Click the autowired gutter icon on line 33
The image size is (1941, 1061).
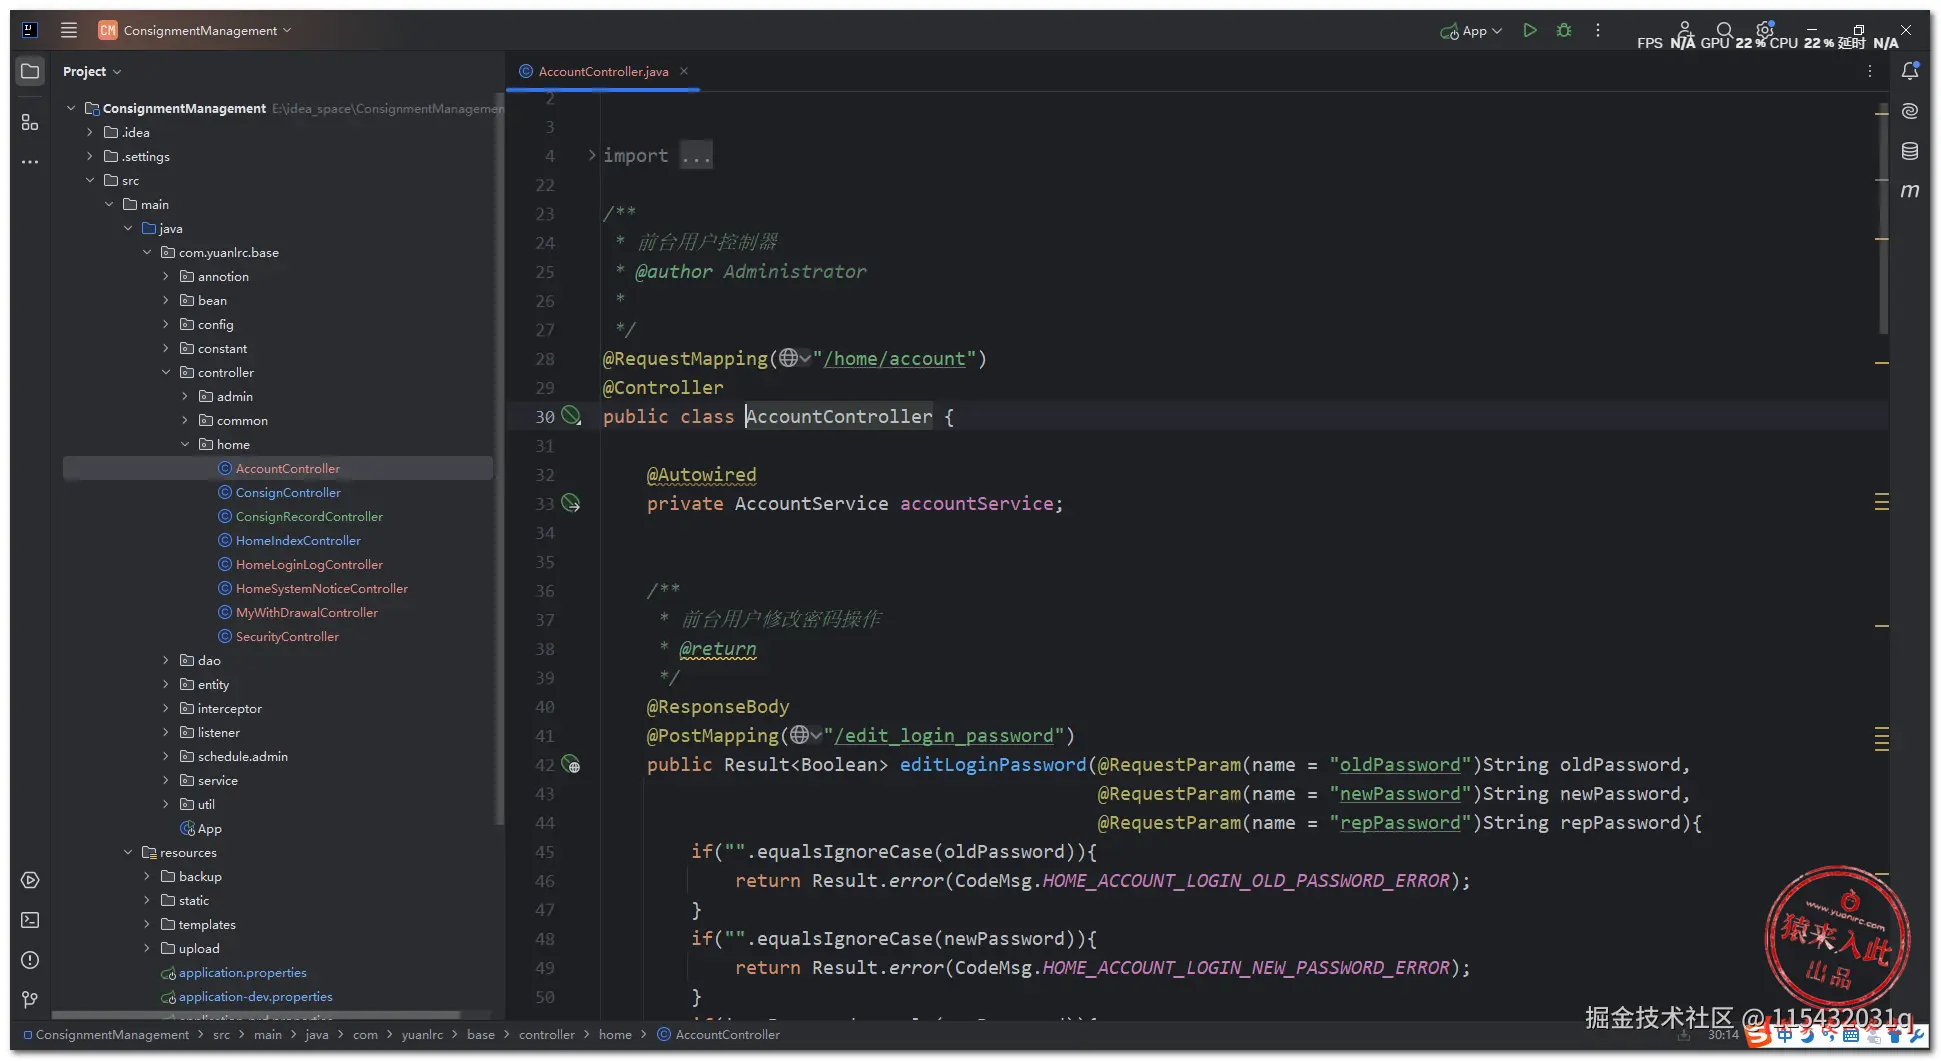click(571, 503)
